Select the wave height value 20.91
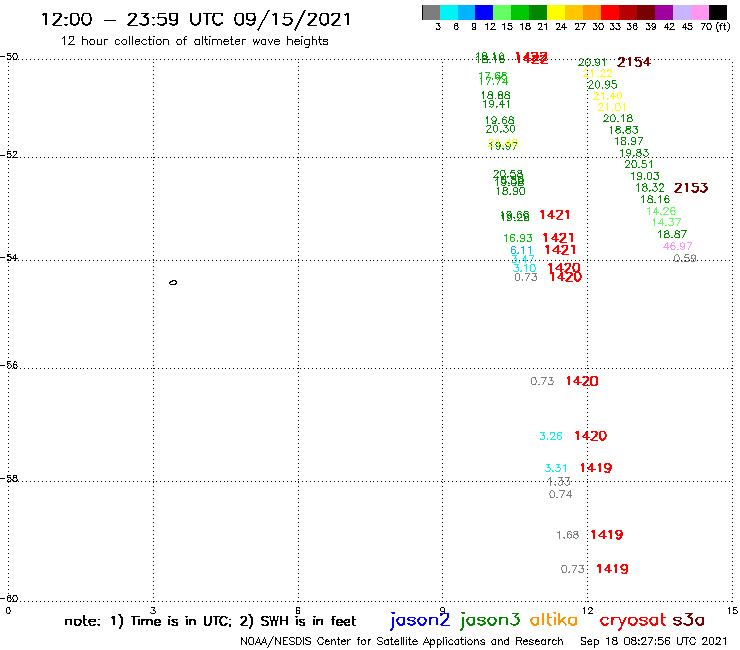 tap(592, 62)
